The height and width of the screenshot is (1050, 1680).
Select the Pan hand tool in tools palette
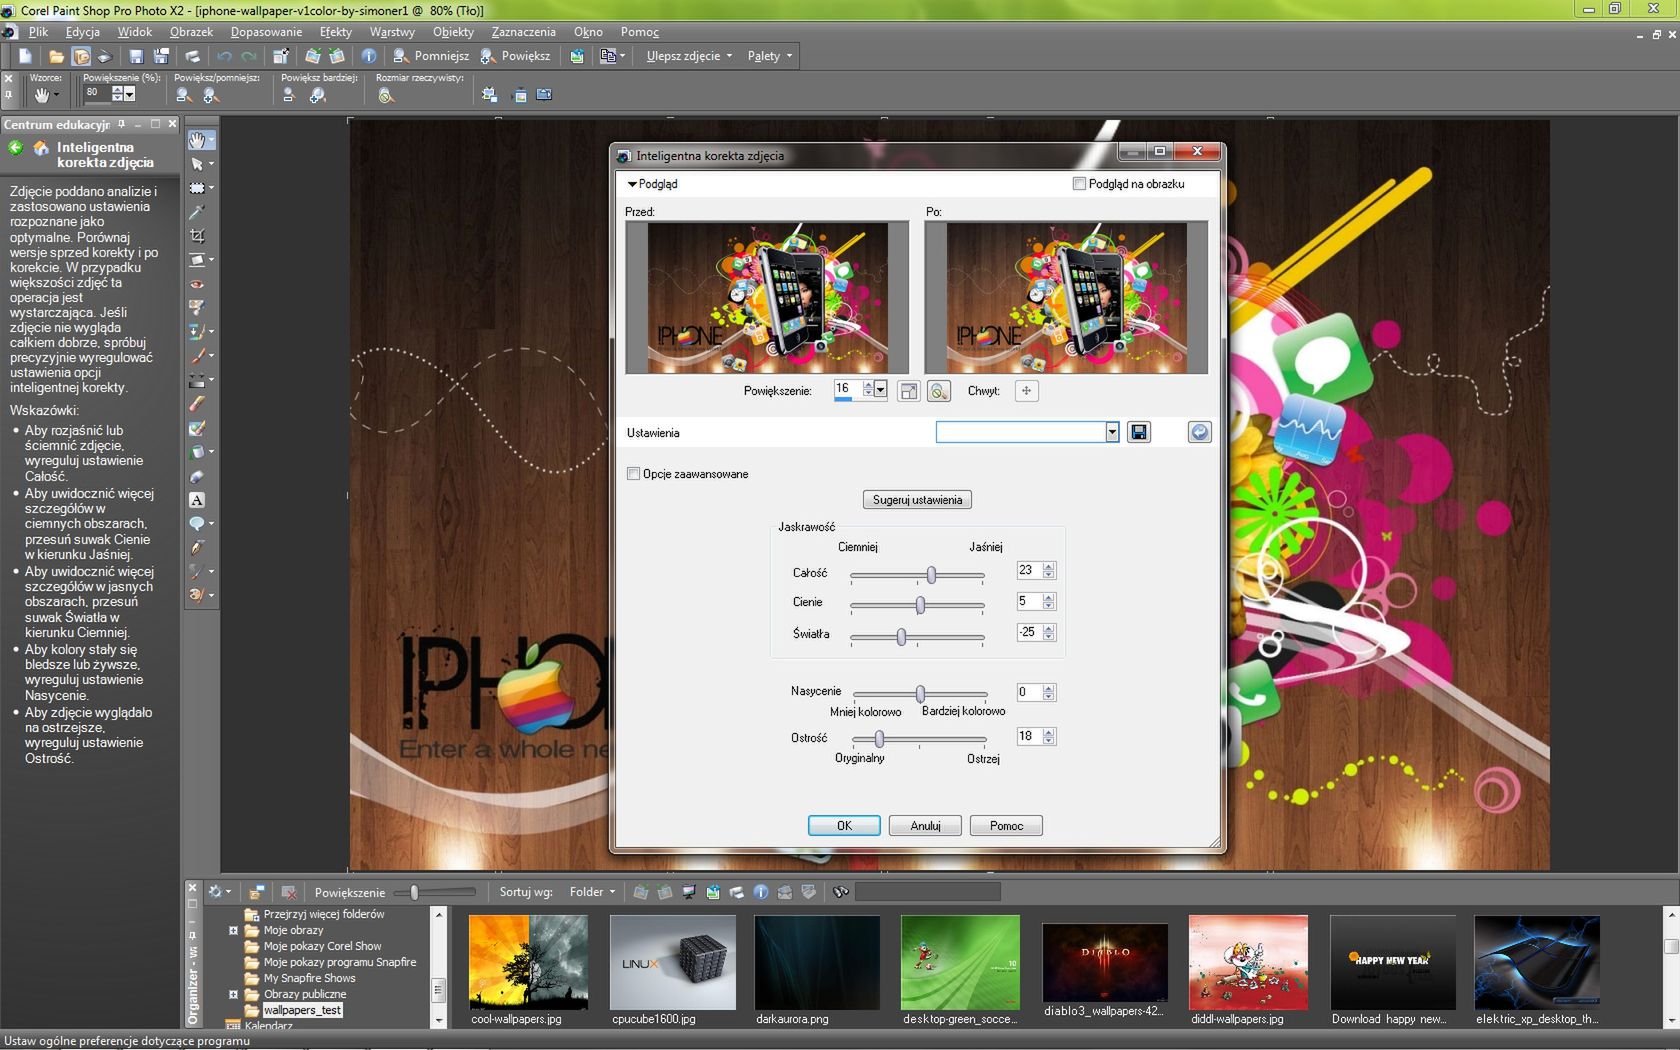(198, 140)
